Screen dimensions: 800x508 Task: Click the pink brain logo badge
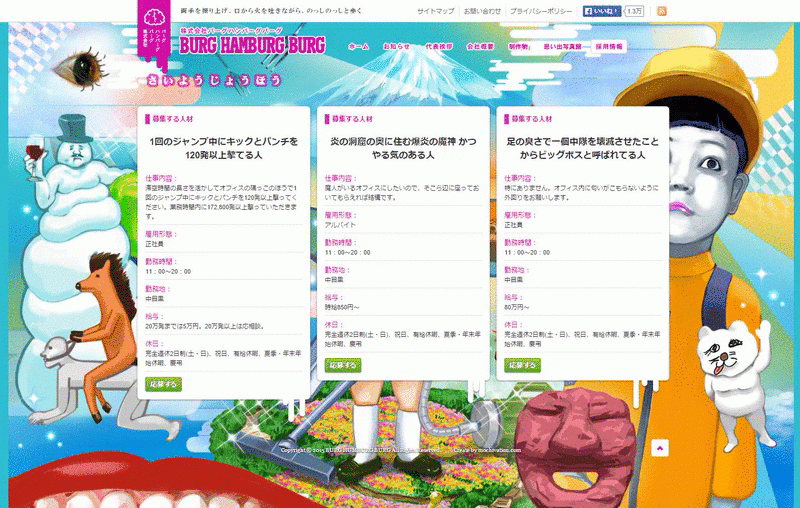154,31
